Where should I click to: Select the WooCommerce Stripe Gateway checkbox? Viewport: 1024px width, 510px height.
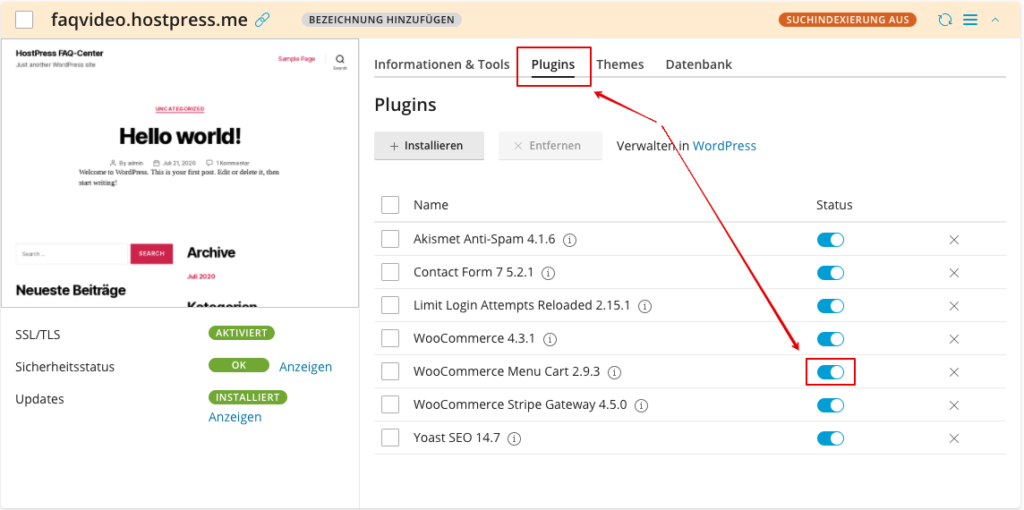click(x=390, y=405)
